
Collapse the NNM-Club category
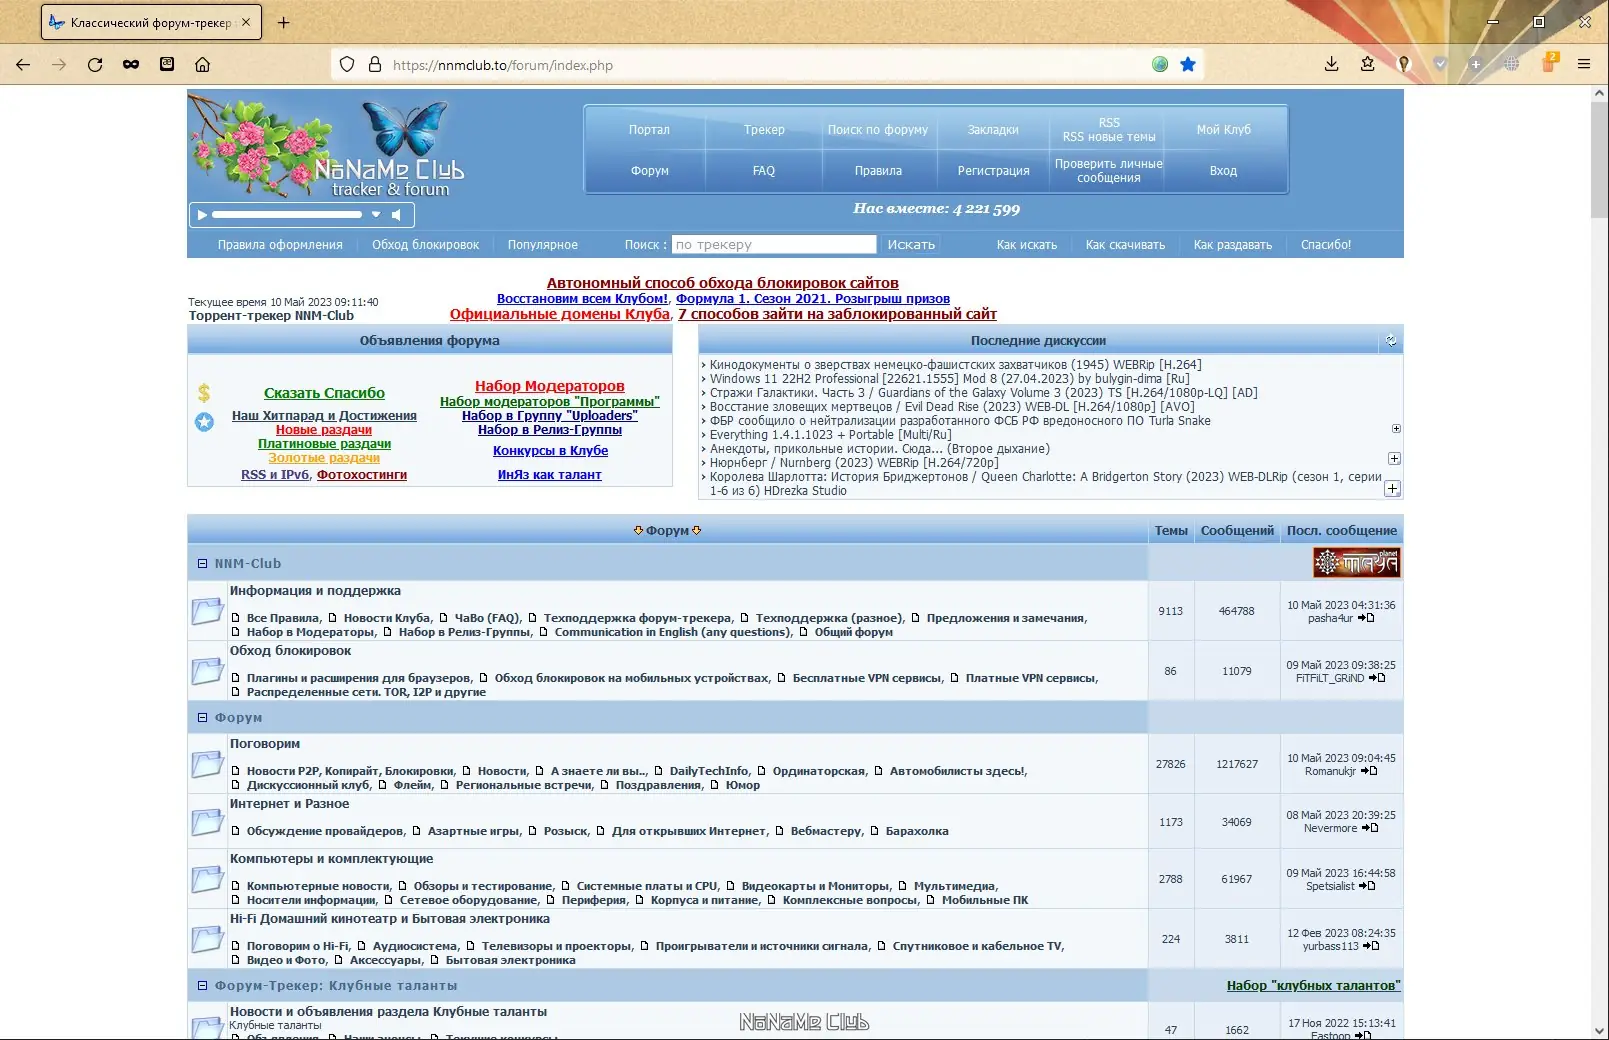[202, 564]
